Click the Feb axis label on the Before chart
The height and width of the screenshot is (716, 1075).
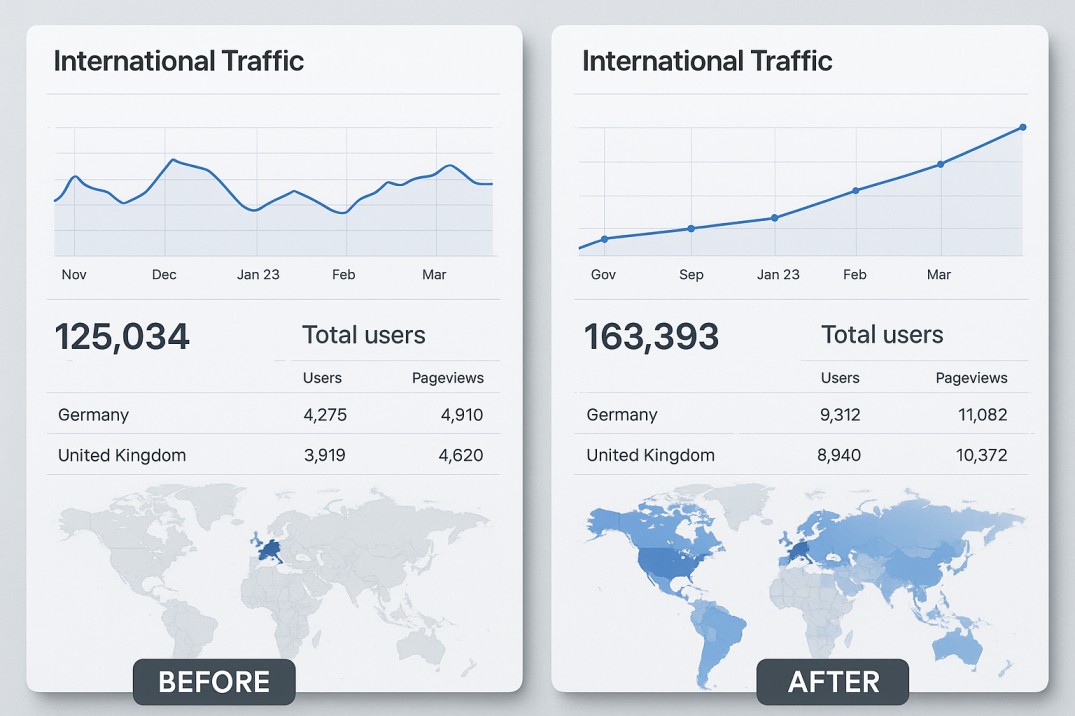[x=343, y=275]
